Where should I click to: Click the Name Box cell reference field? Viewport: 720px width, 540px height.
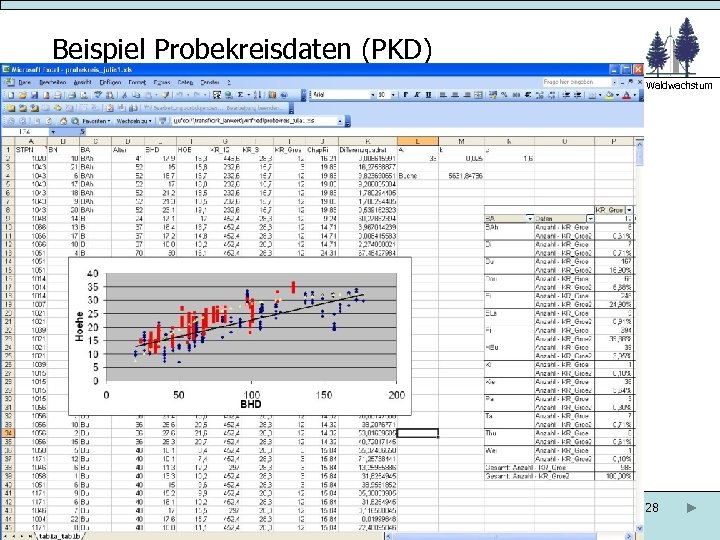coord(25,132)
